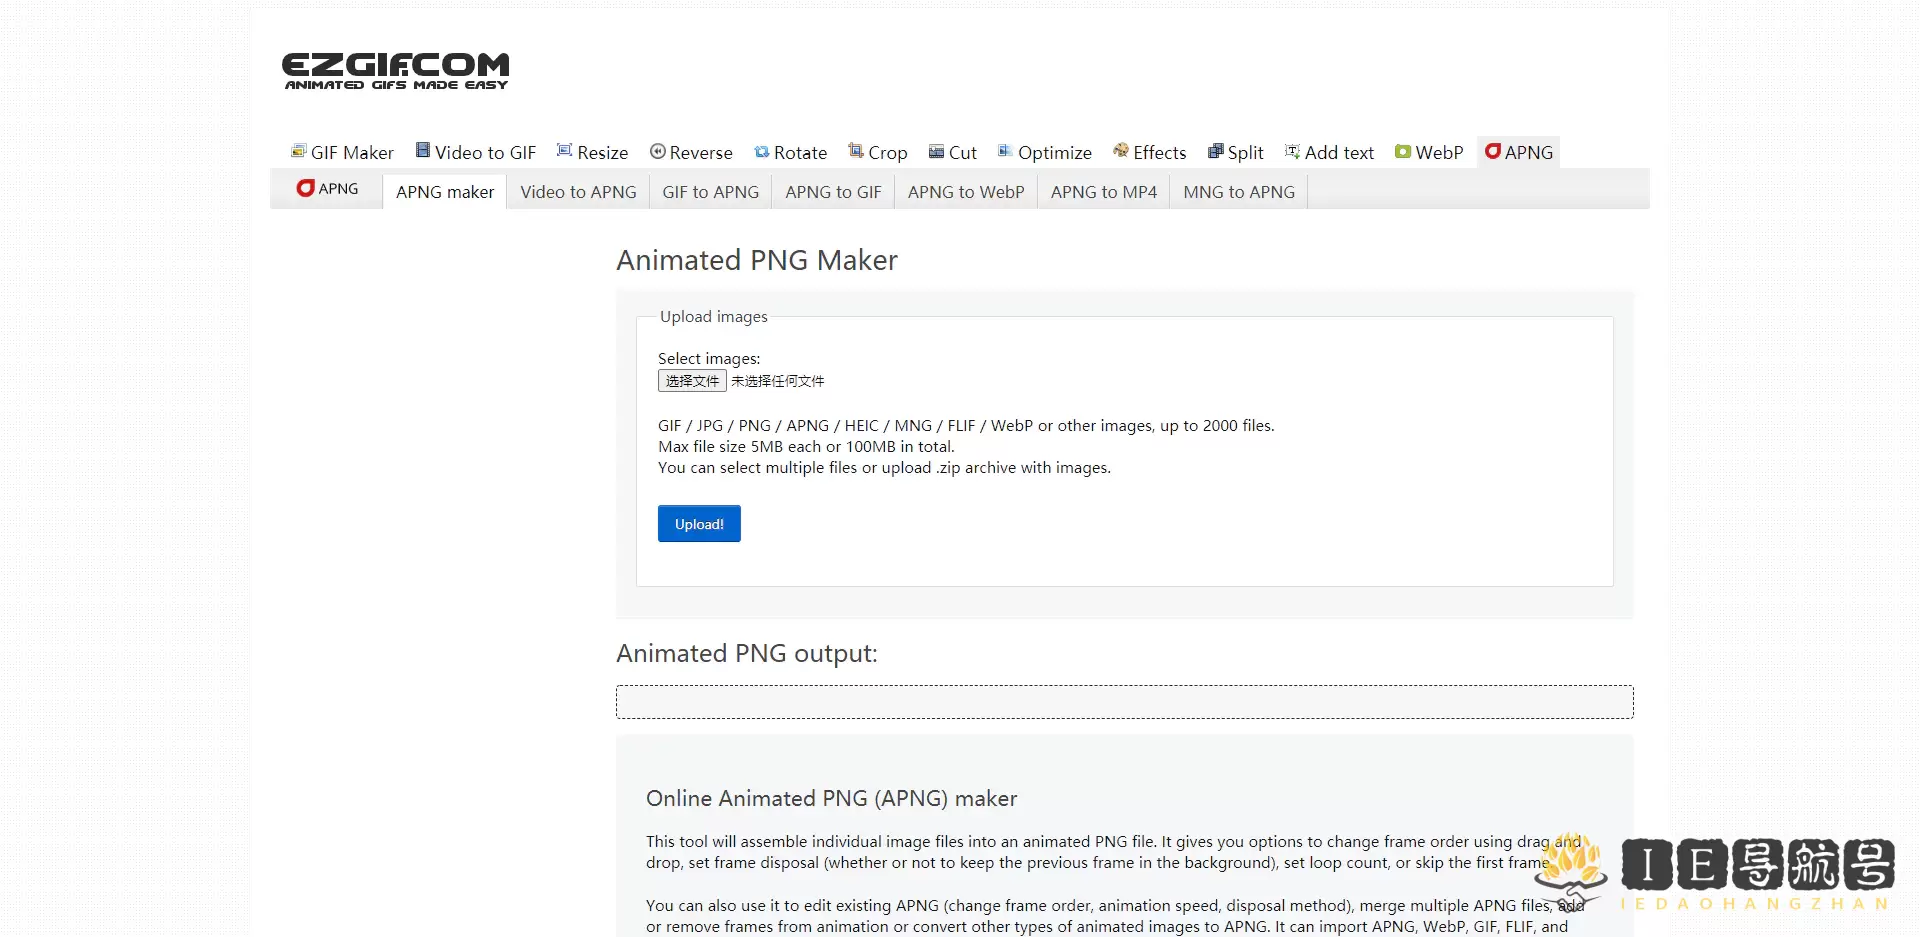Open the Reverse tool
Screen dimensions: 1920x937
[691, 152]
